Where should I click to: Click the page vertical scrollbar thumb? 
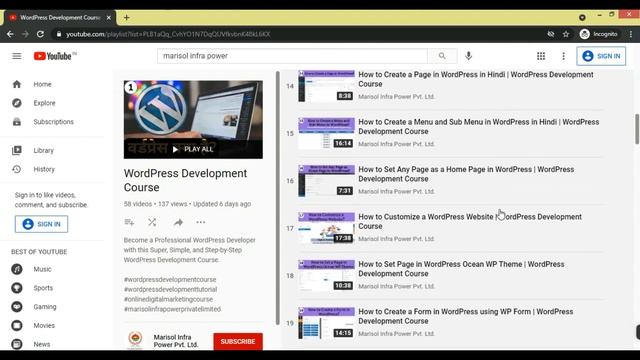(x=637, y=129)
